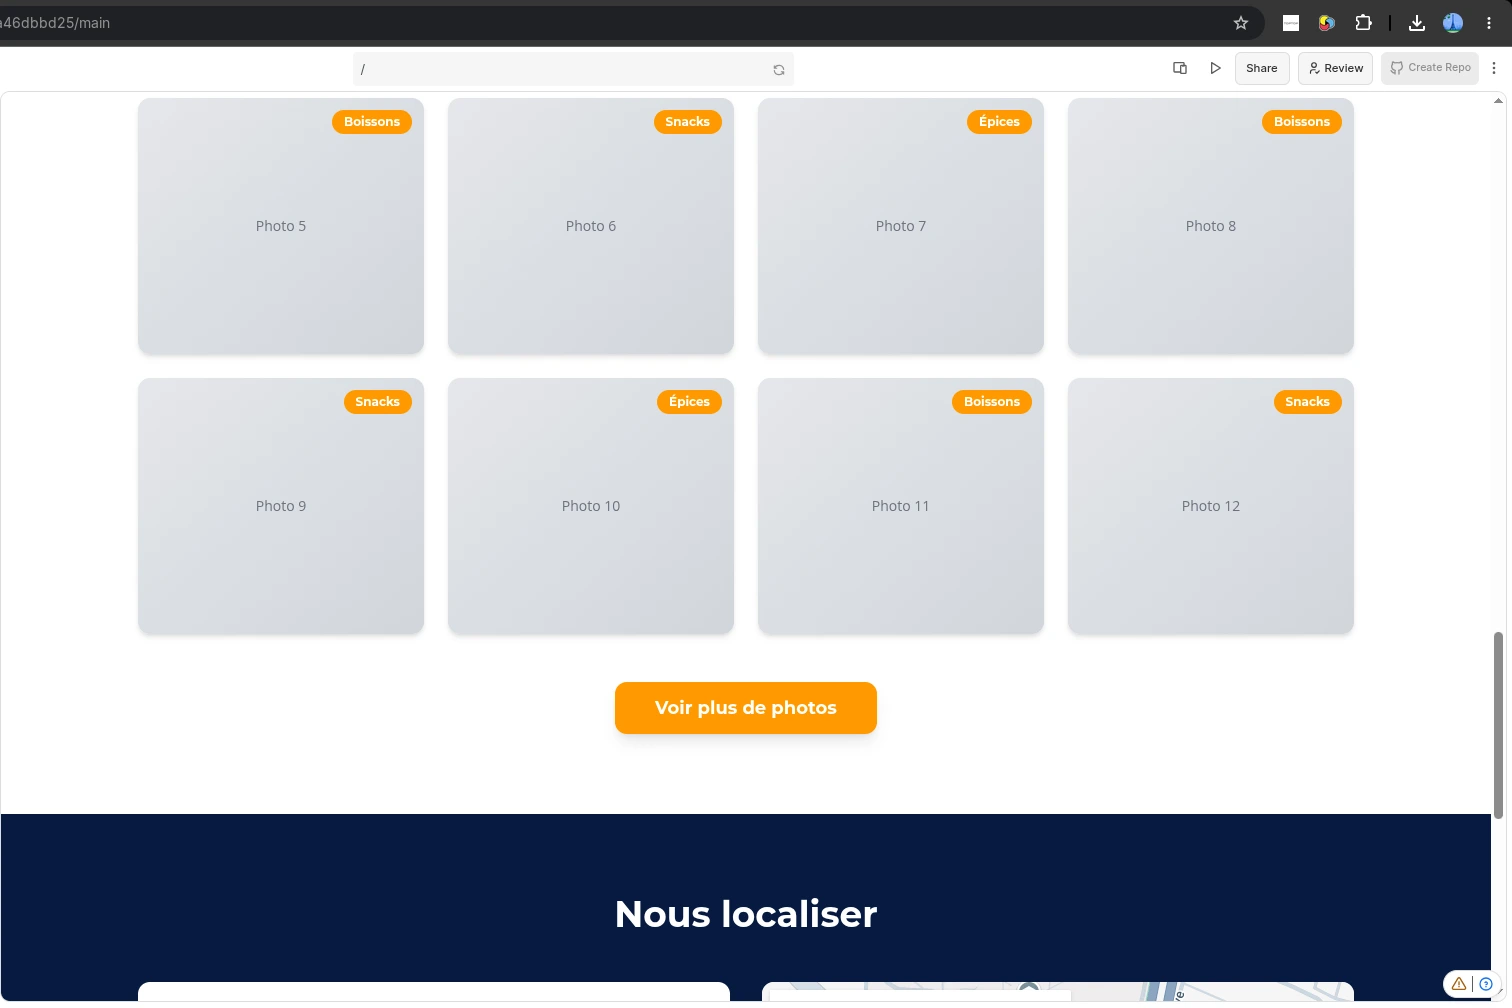The width and height of the screenshot is (1512, 1008).
Task: Open the Photo 11 thumbnail
Action: click(x=901, y=506)
